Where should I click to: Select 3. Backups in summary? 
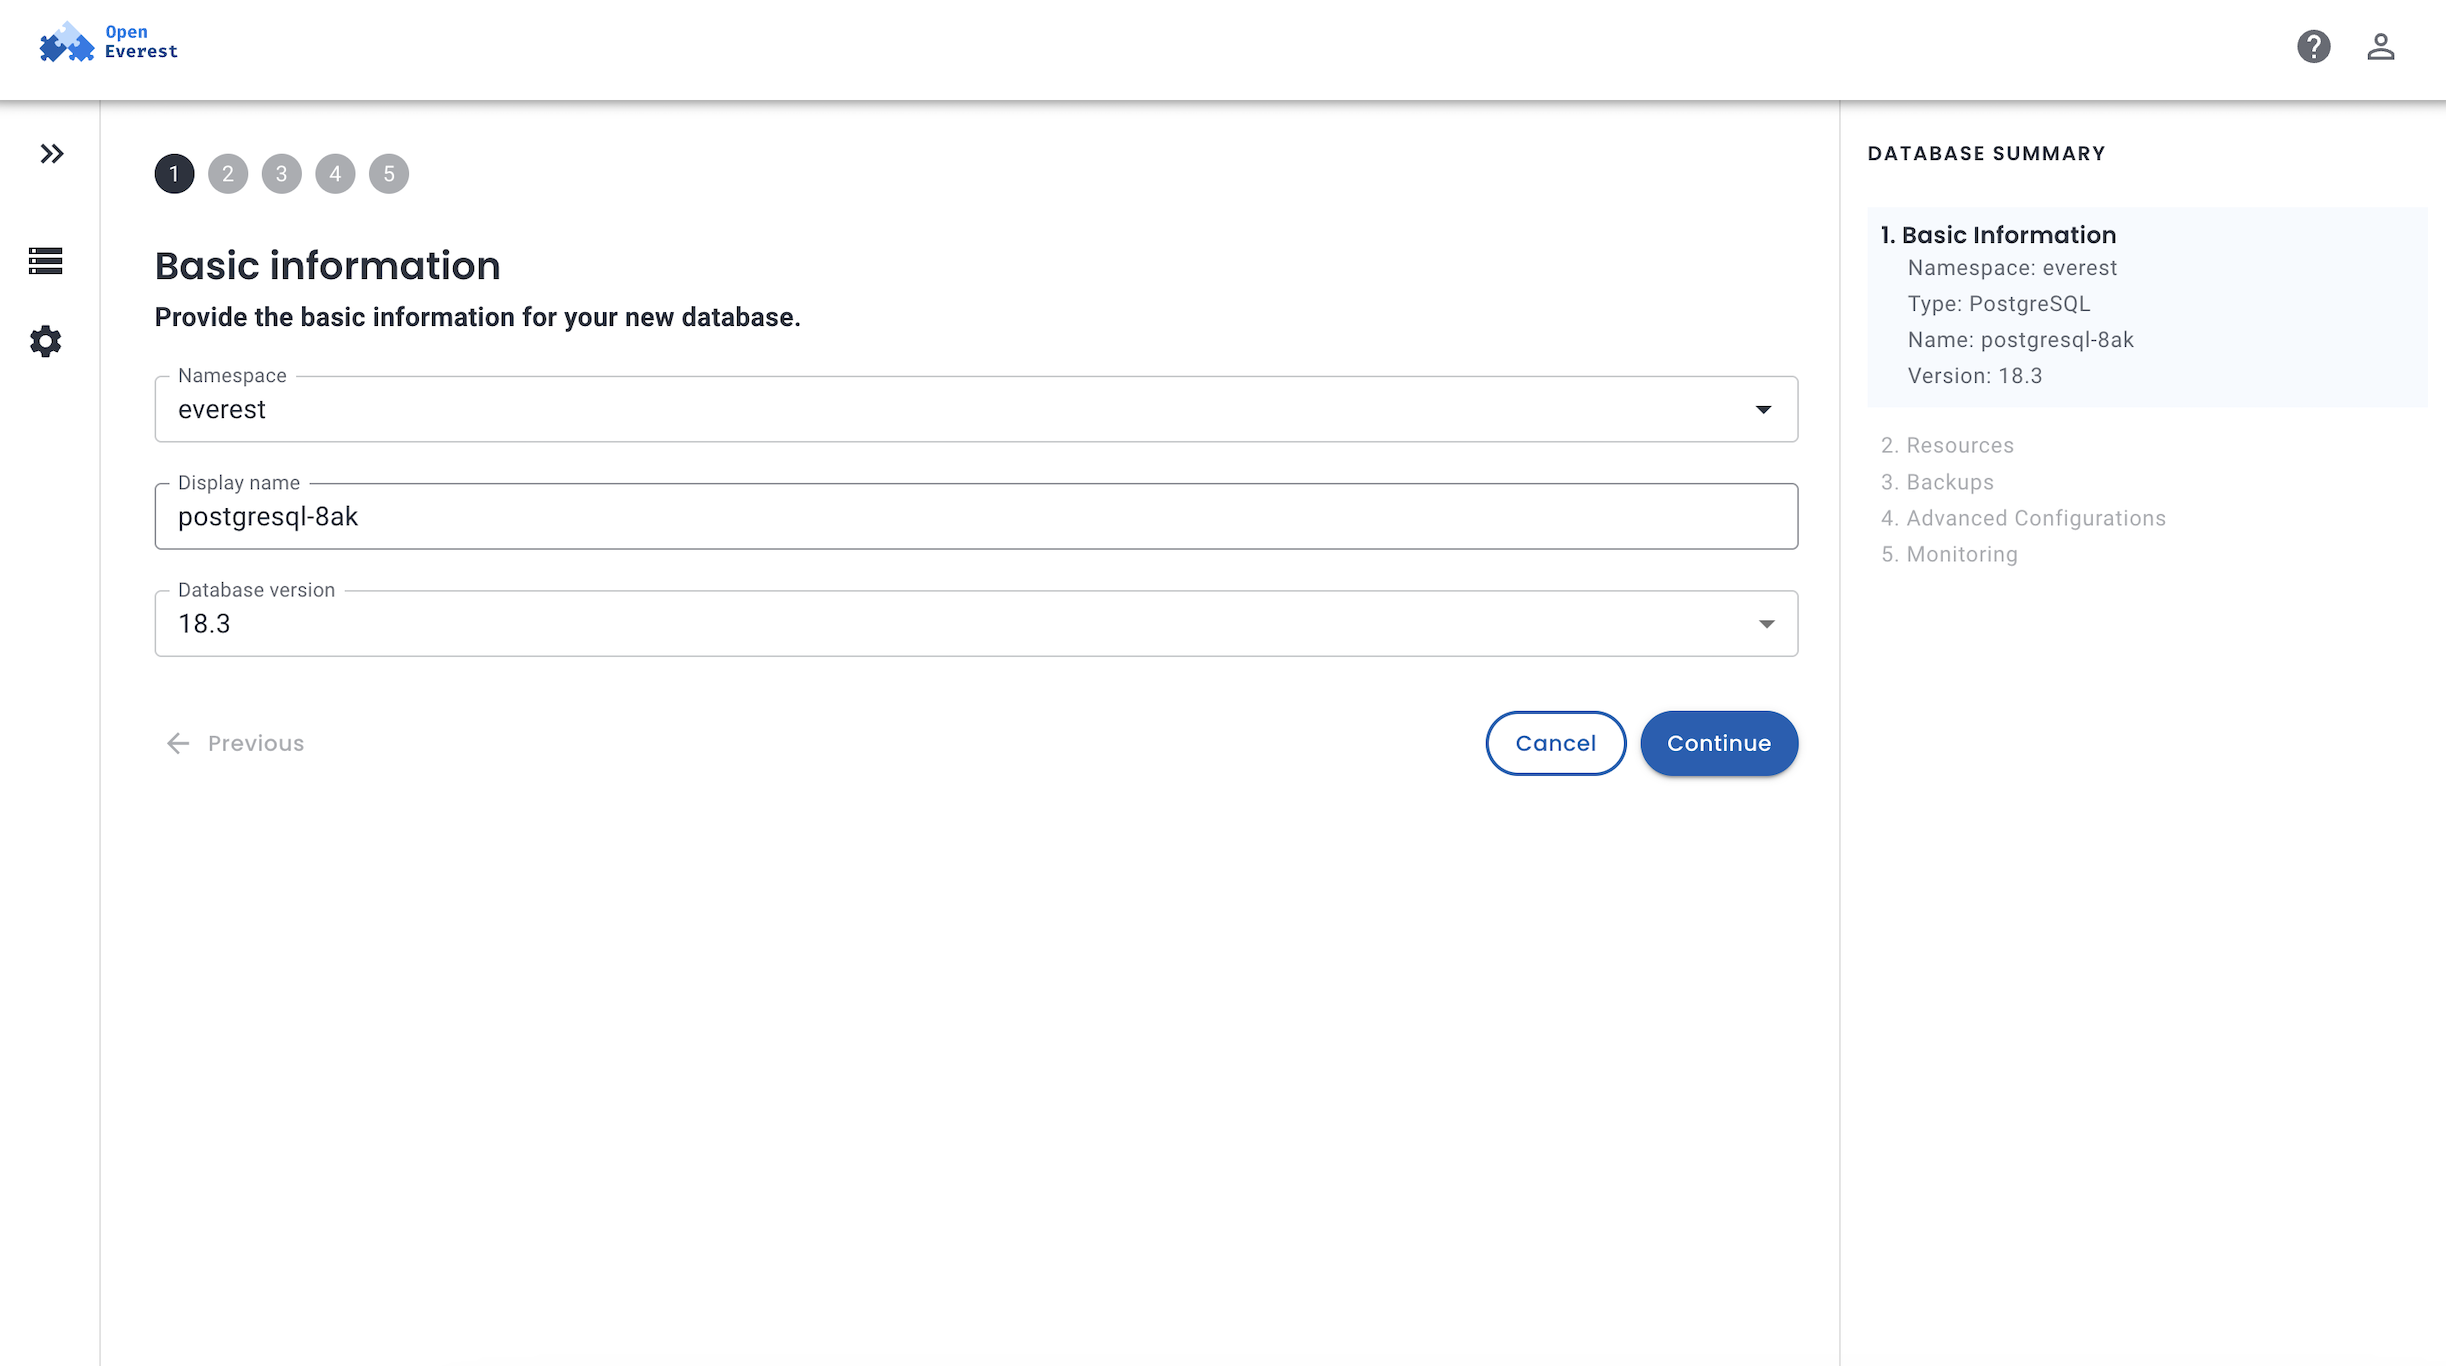click(x=1937, y=482)
